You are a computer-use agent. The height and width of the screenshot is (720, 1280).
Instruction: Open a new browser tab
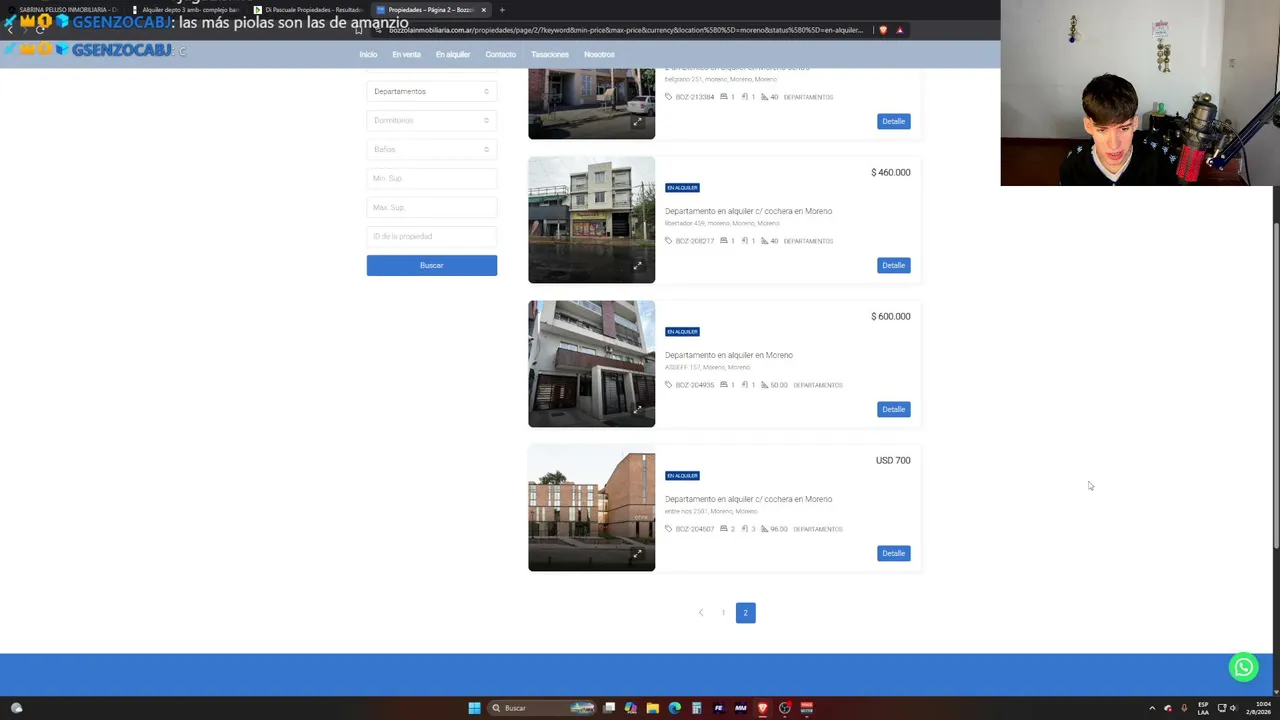(502, 10)
